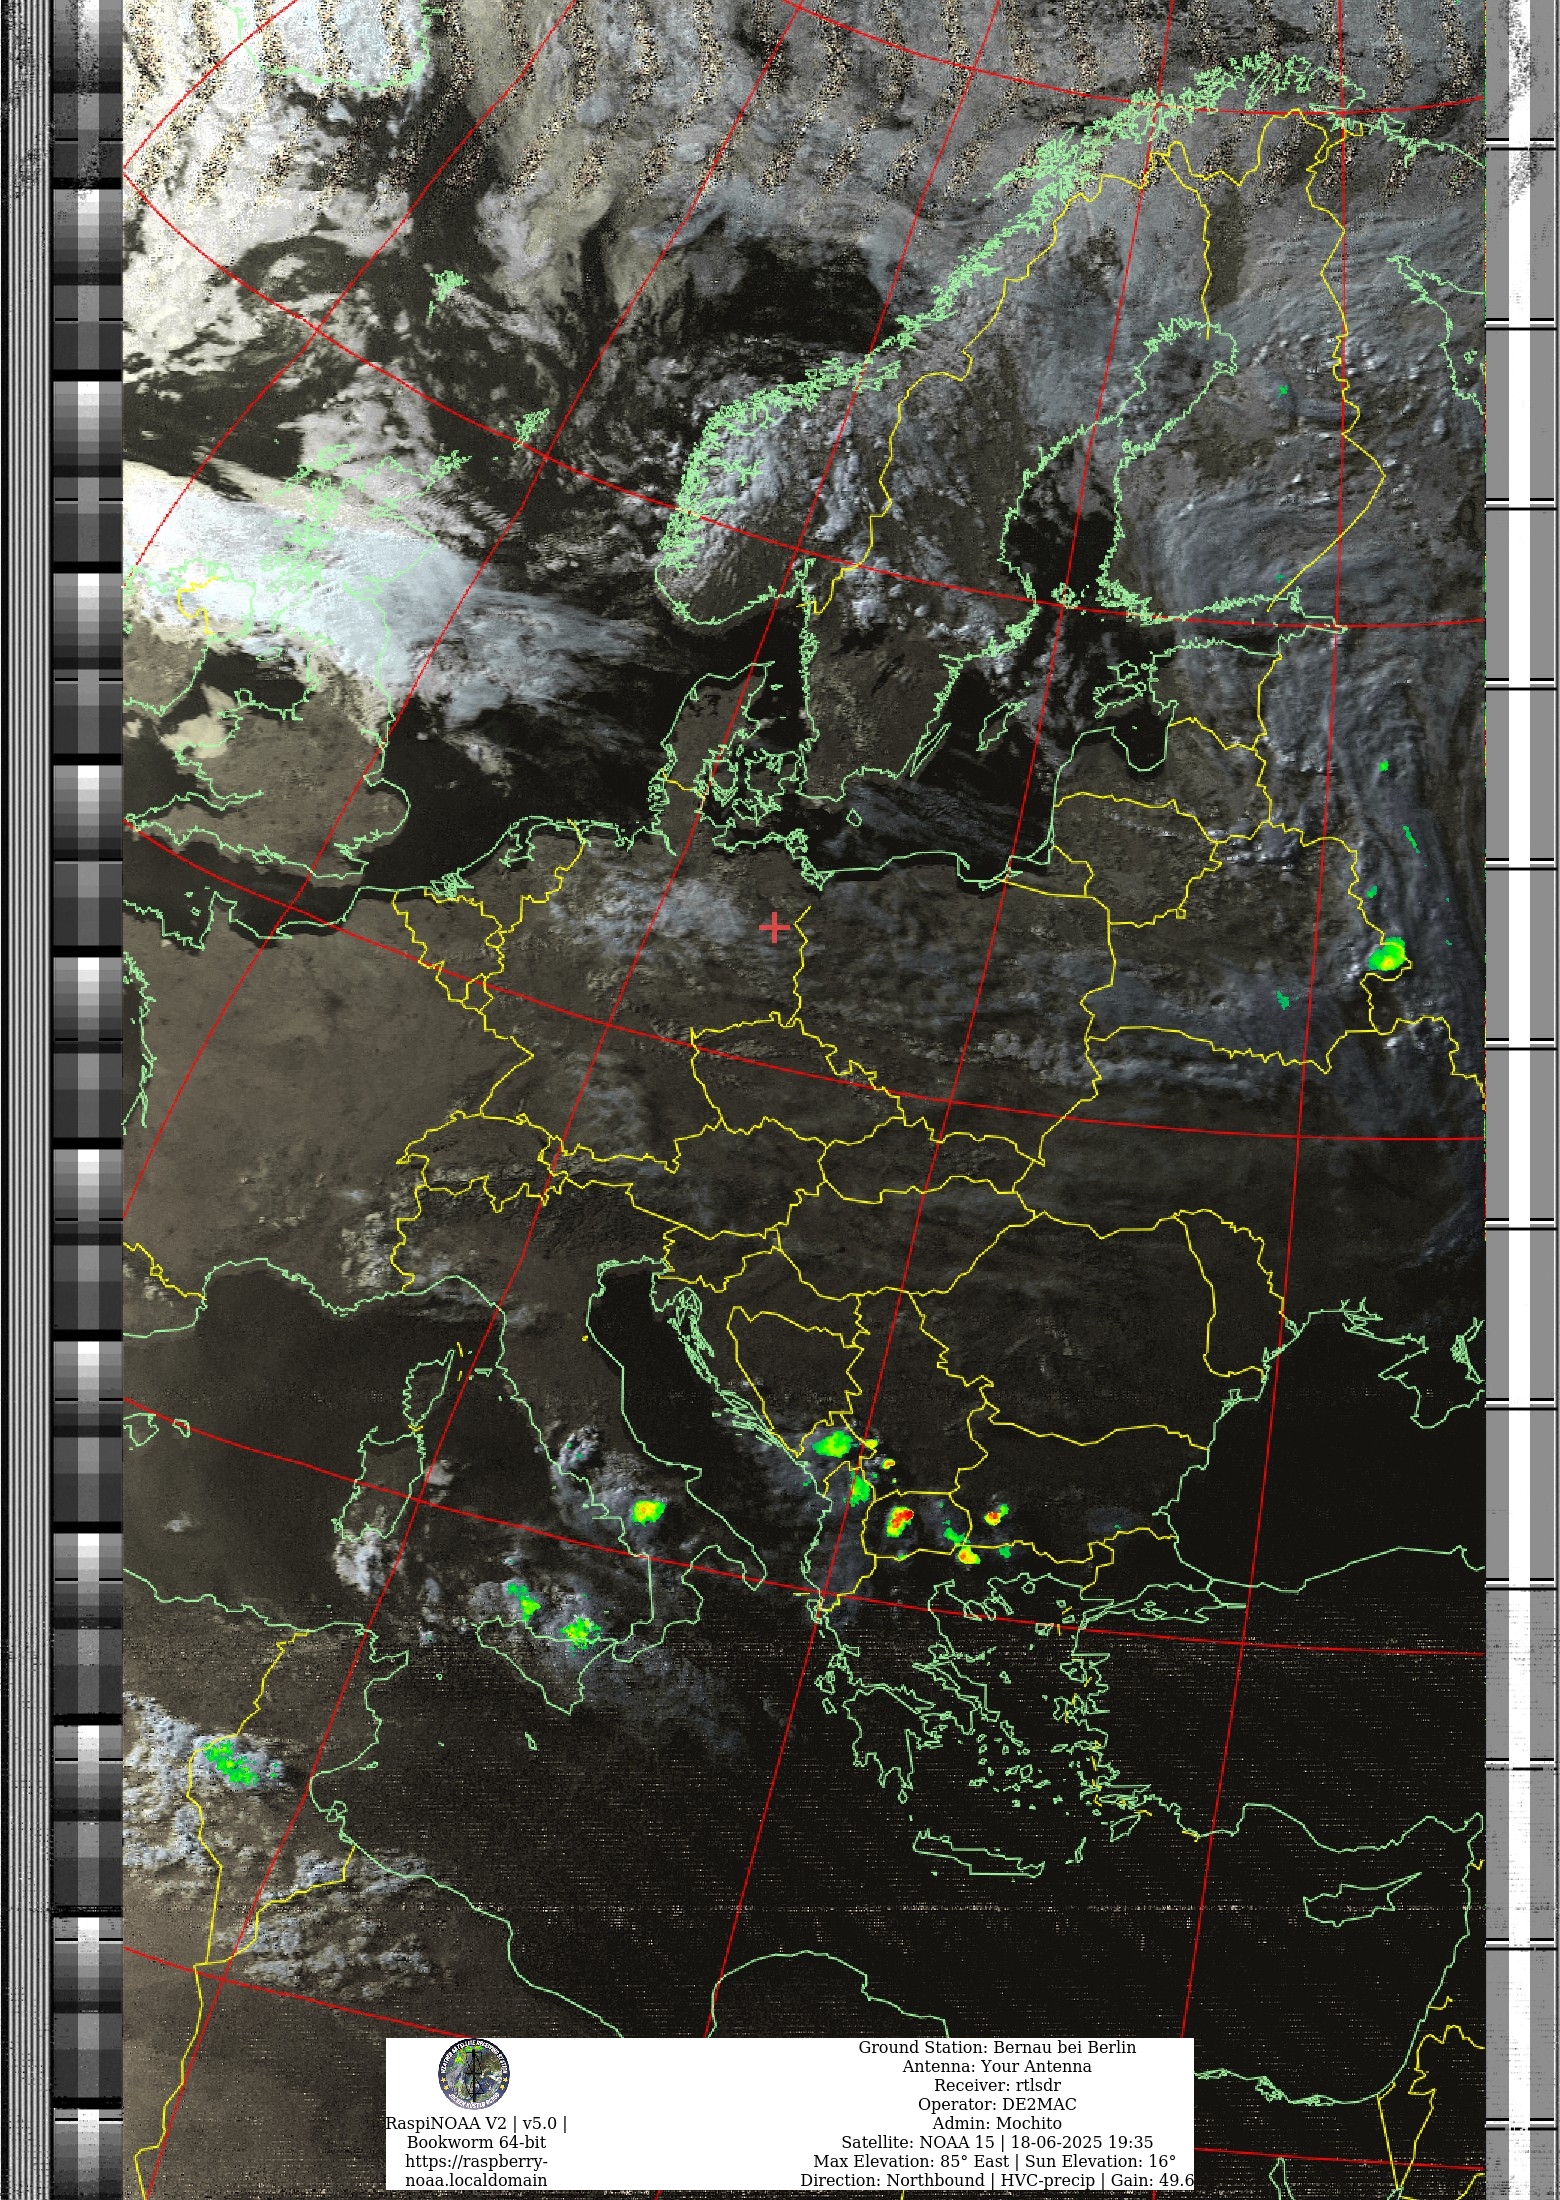Click the red cross ground station marker

(774, 928)
